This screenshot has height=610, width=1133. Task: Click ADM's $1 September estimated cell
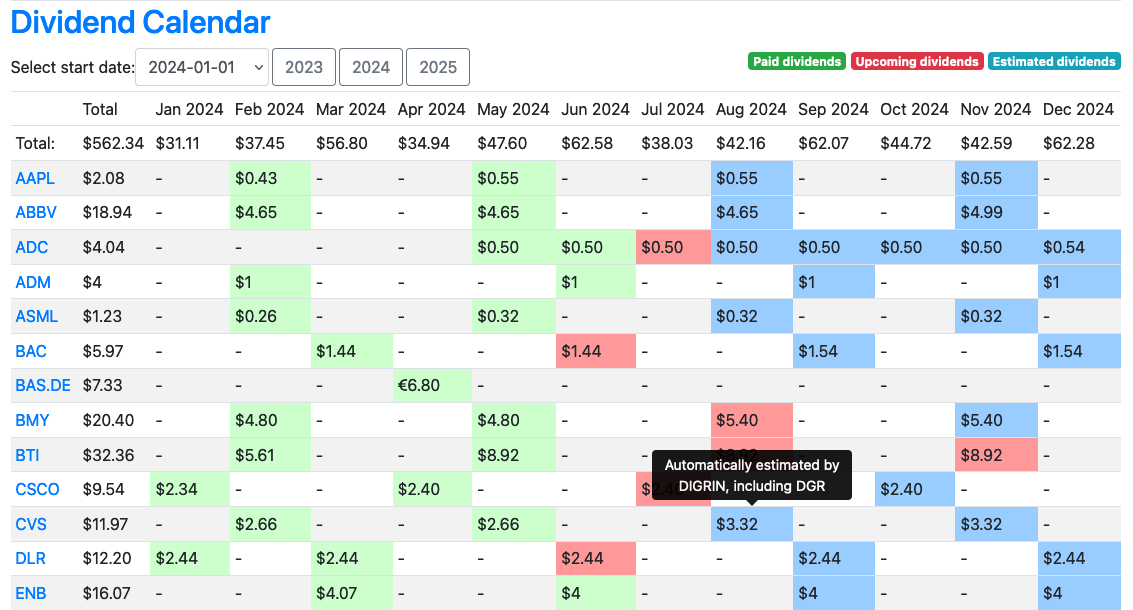834,282
